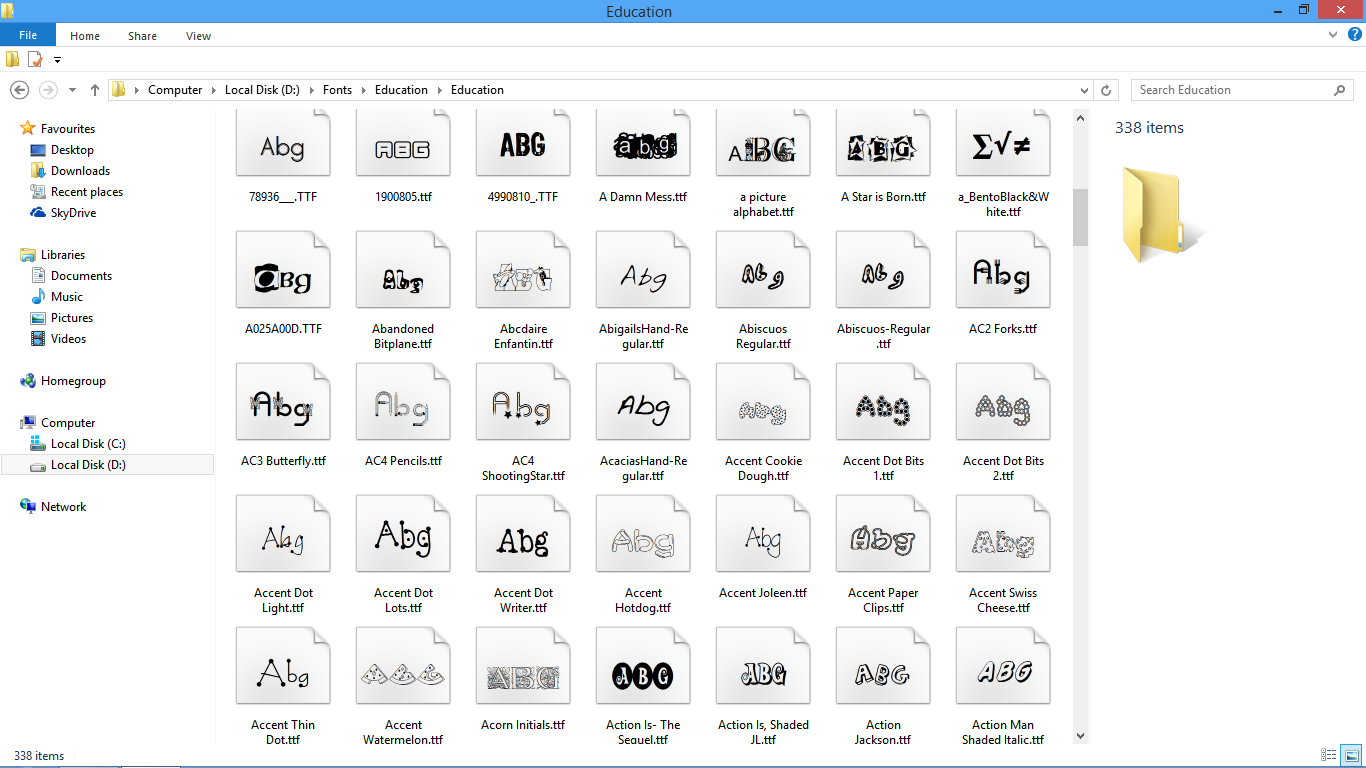This screenshot has height=768, width=1366.
Task: Open the recent locations dropdown beside forward arrow
Action: point(71,90)
